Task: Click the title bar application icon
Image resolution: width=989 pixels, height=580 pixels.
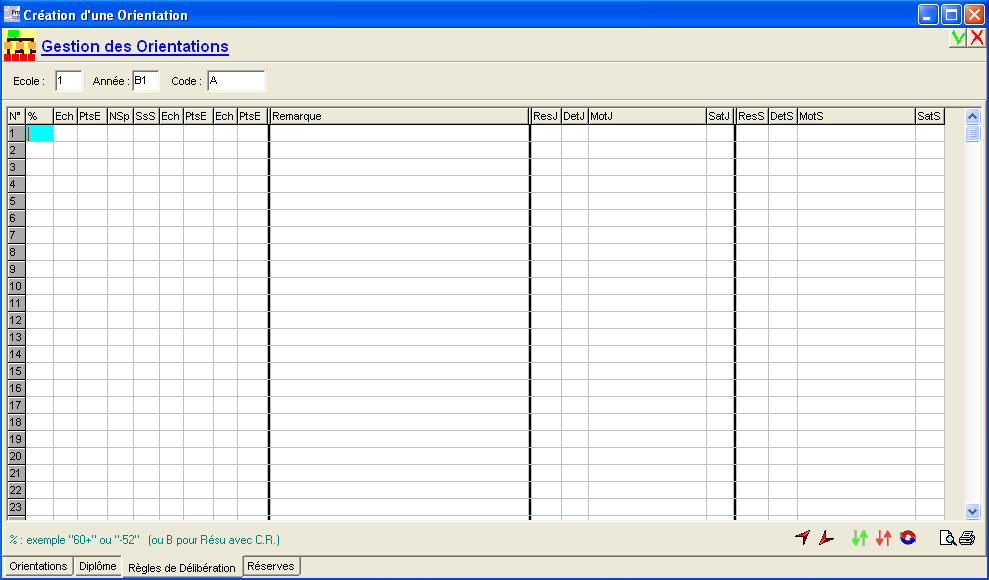Action: tap(11, 14)
